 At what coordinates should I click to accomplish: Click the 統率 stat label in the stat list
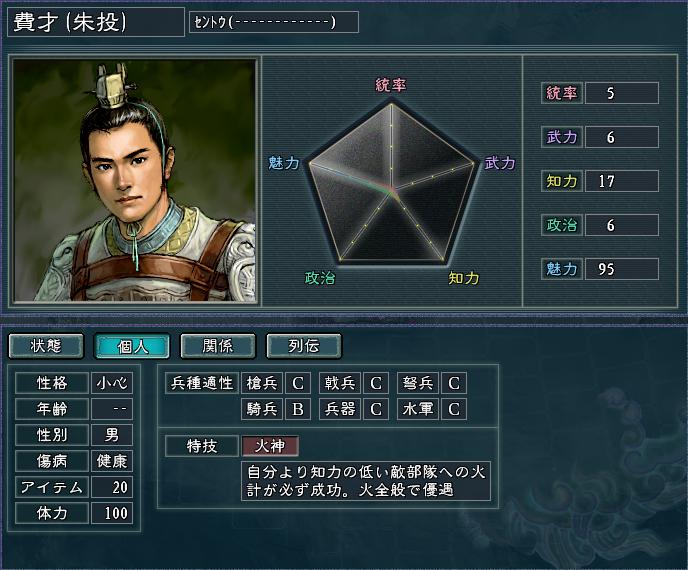[x=562, y=93]
